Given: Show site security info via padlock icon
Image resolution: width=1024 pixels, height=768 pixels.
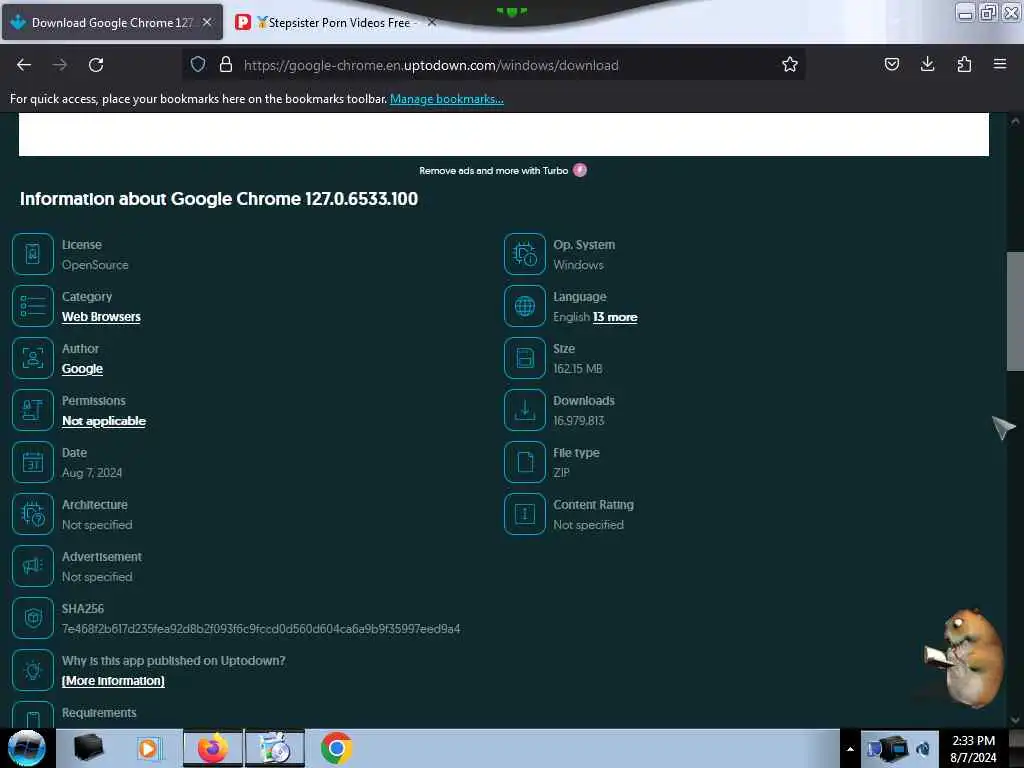Looking at the screenshot, I should 226,64.
